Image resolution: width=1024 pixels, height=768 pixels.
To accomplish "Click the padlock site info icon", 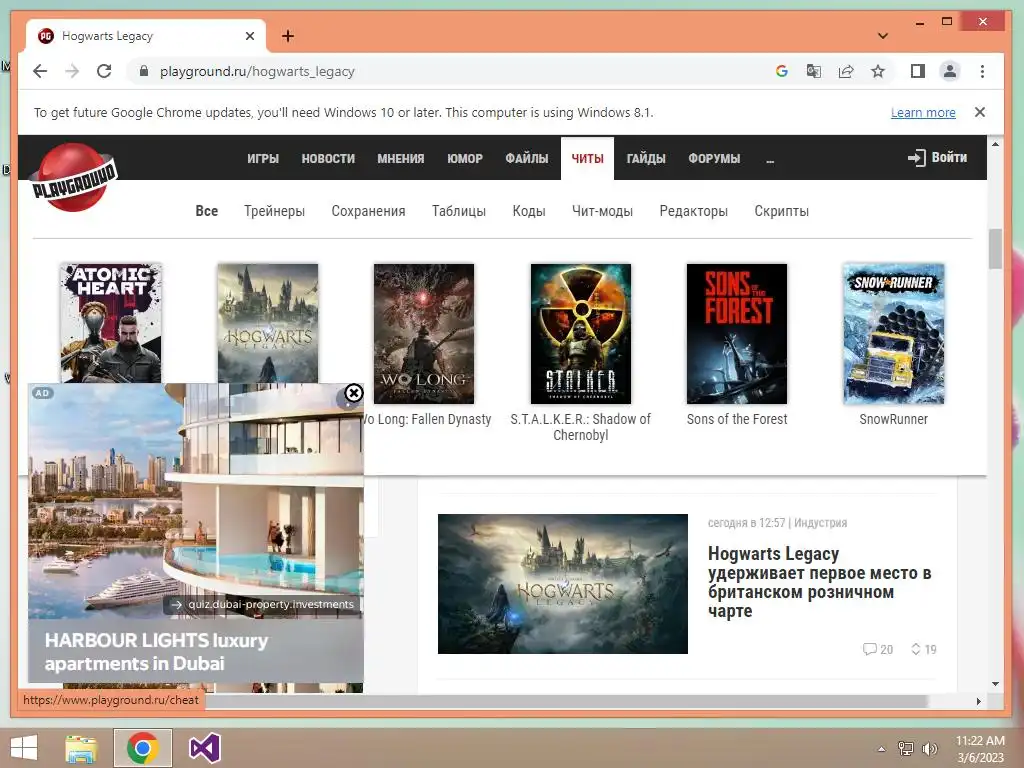I will pos(144,71).
